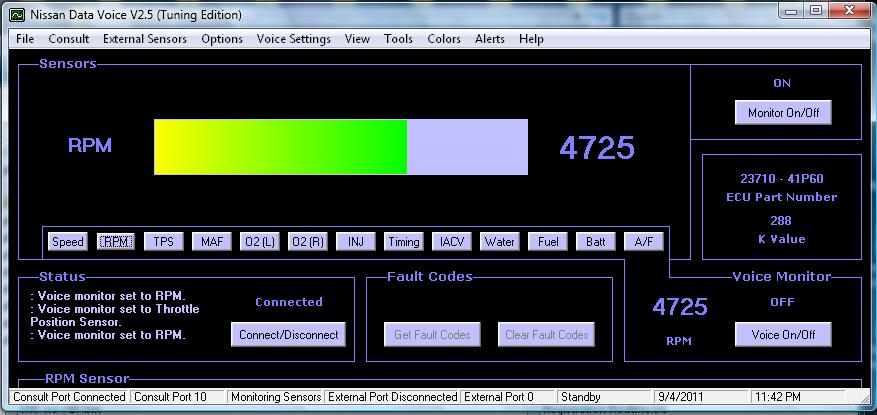Open the Voice Settings menu
Screen dimensions: 877x415
pyautogui.click(x=294, y=39)
